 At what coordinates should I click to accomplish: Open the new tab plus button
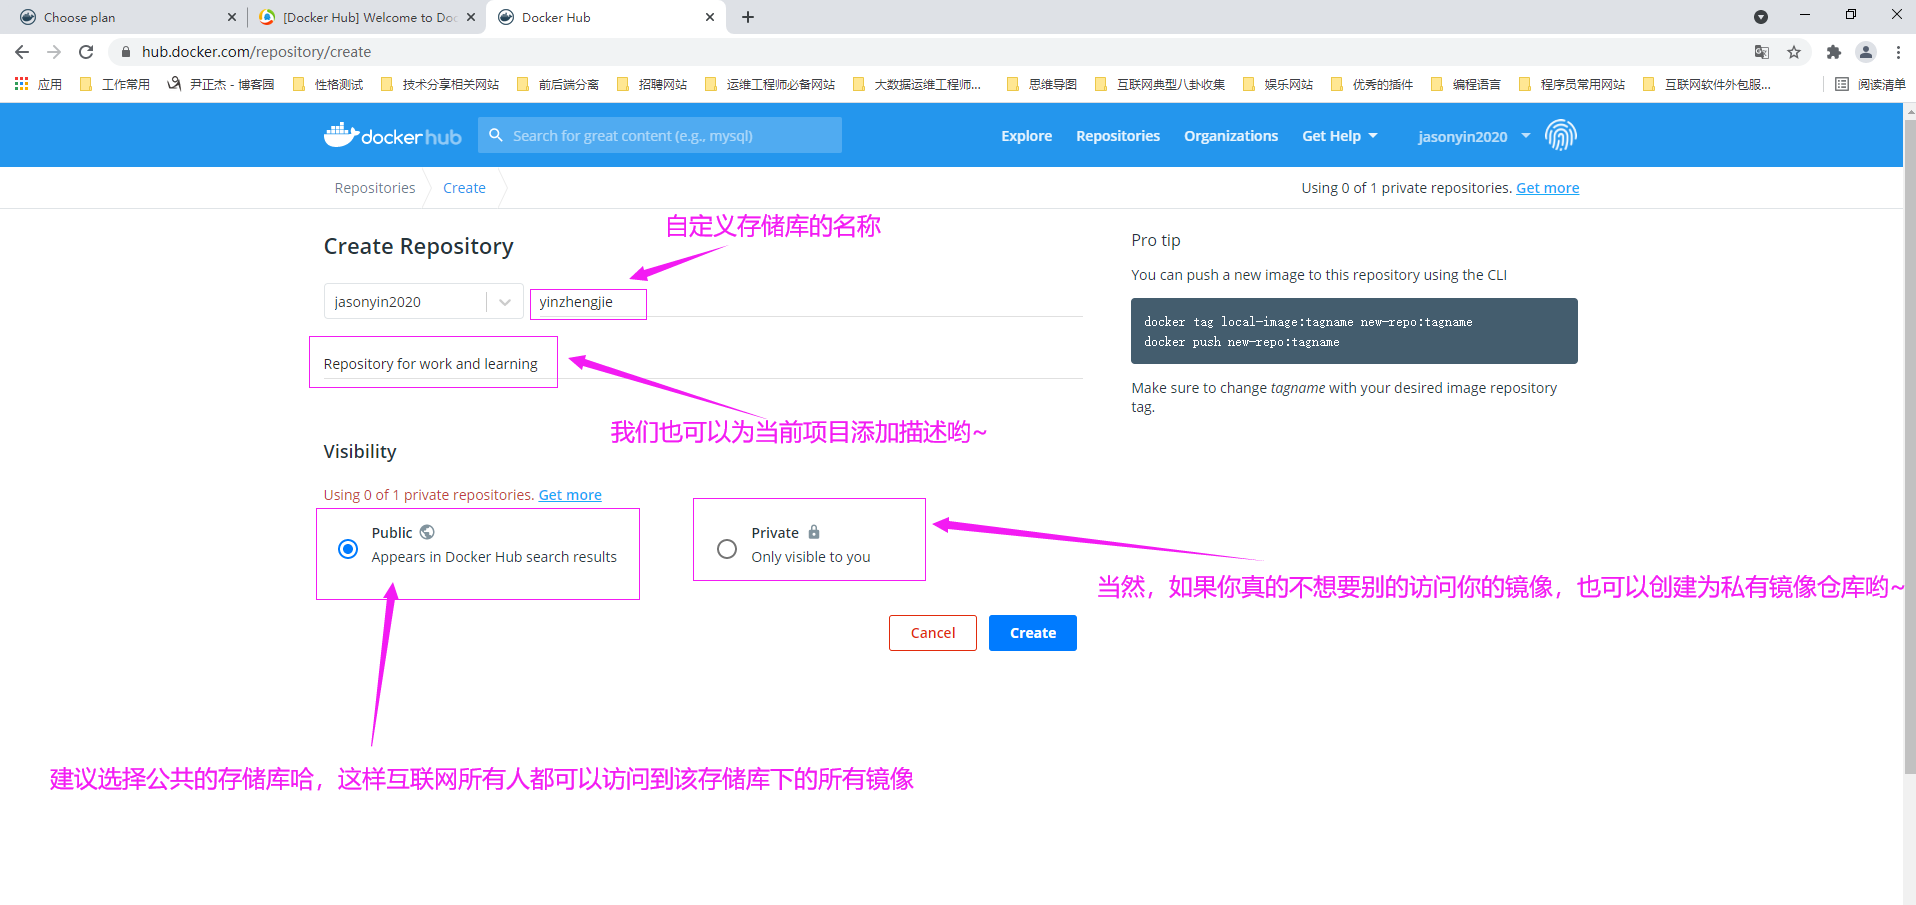pos(748,17)
